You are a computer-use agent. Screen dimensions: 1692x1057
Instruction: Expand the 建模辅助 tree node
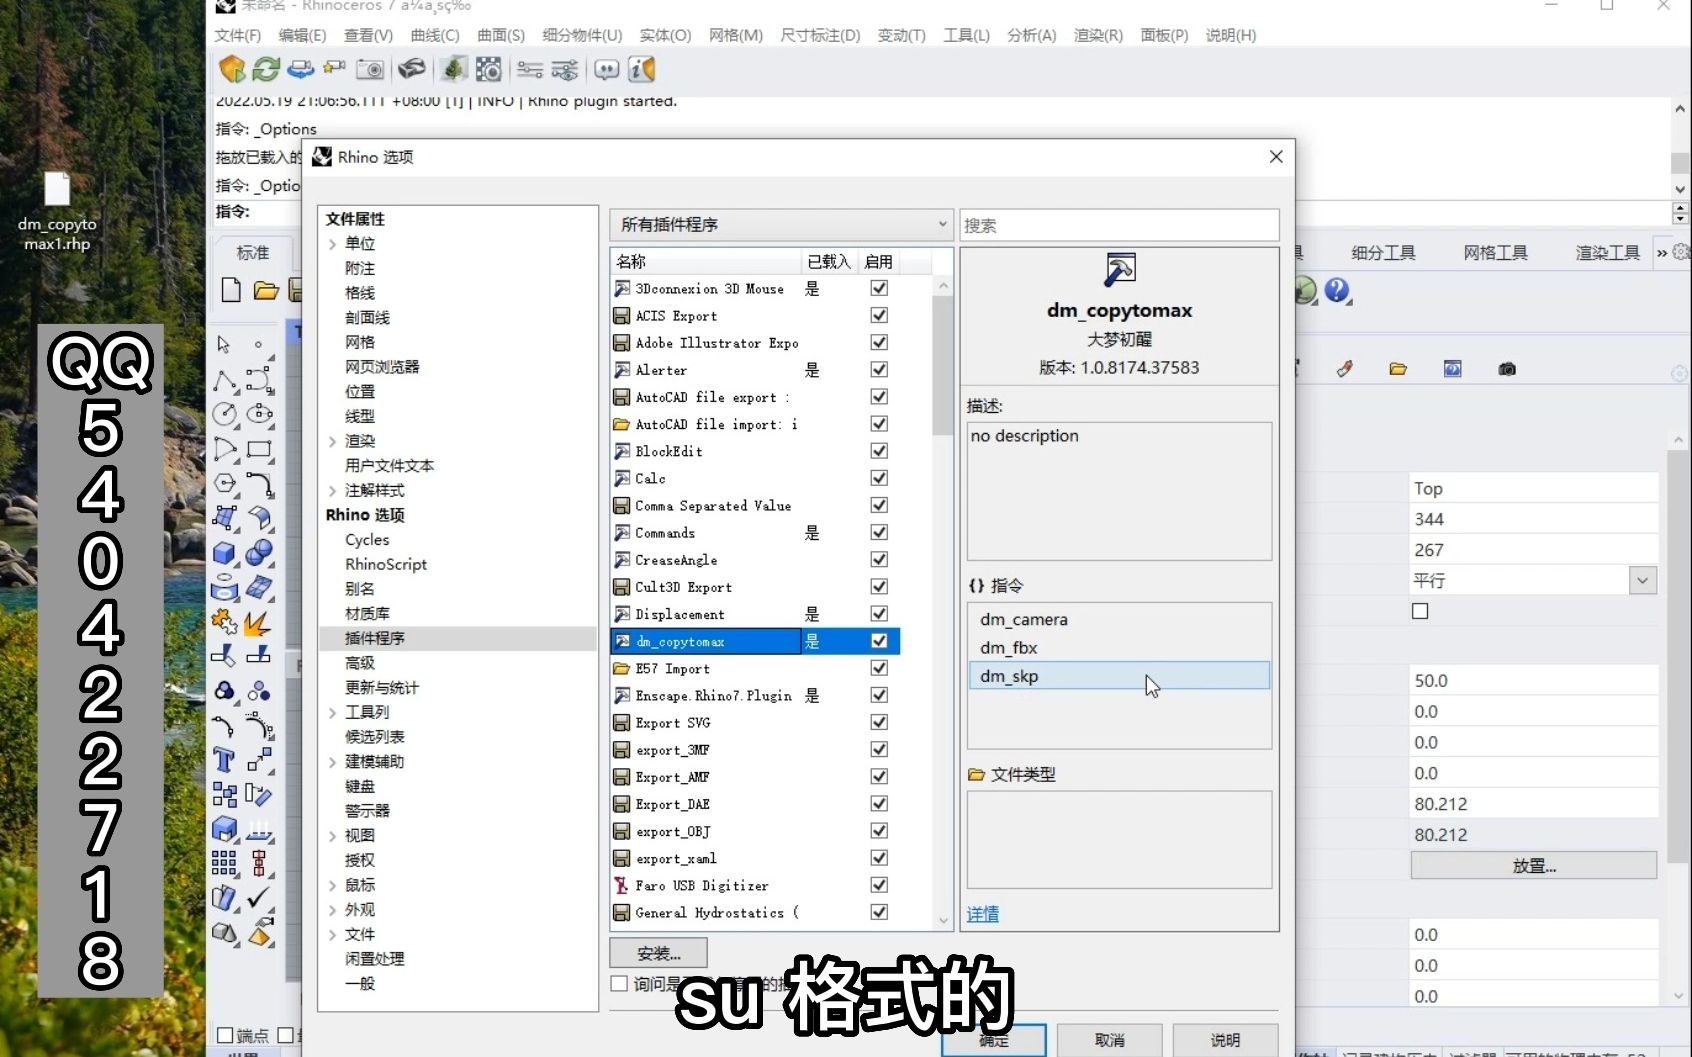point(333,762)
